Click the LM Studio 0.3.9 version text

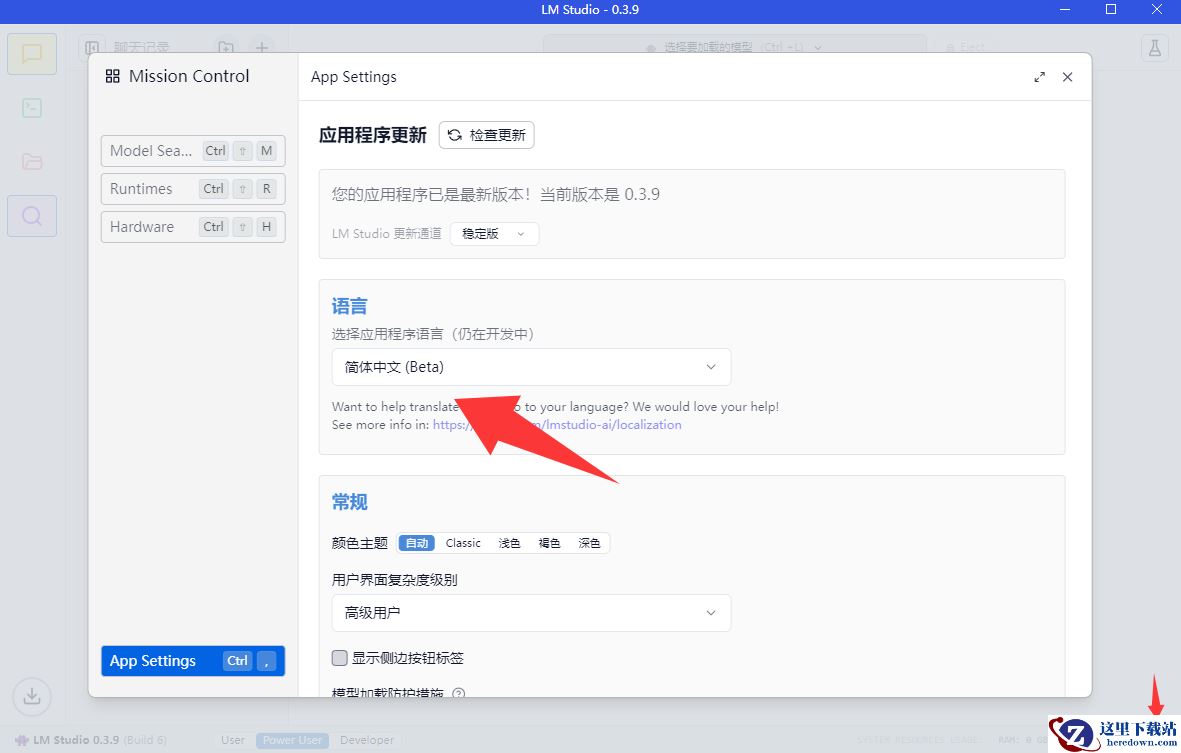(76, 740)
